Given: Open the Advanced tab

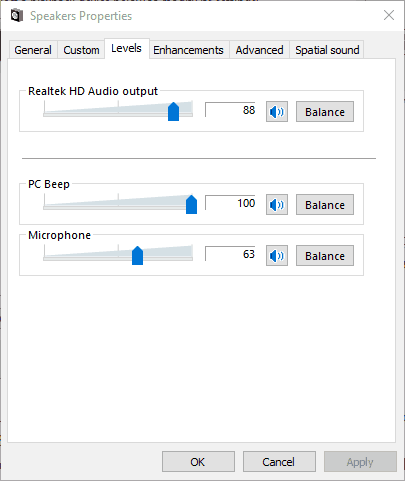Looking at the screenshot, I should (x=259, y=50).
